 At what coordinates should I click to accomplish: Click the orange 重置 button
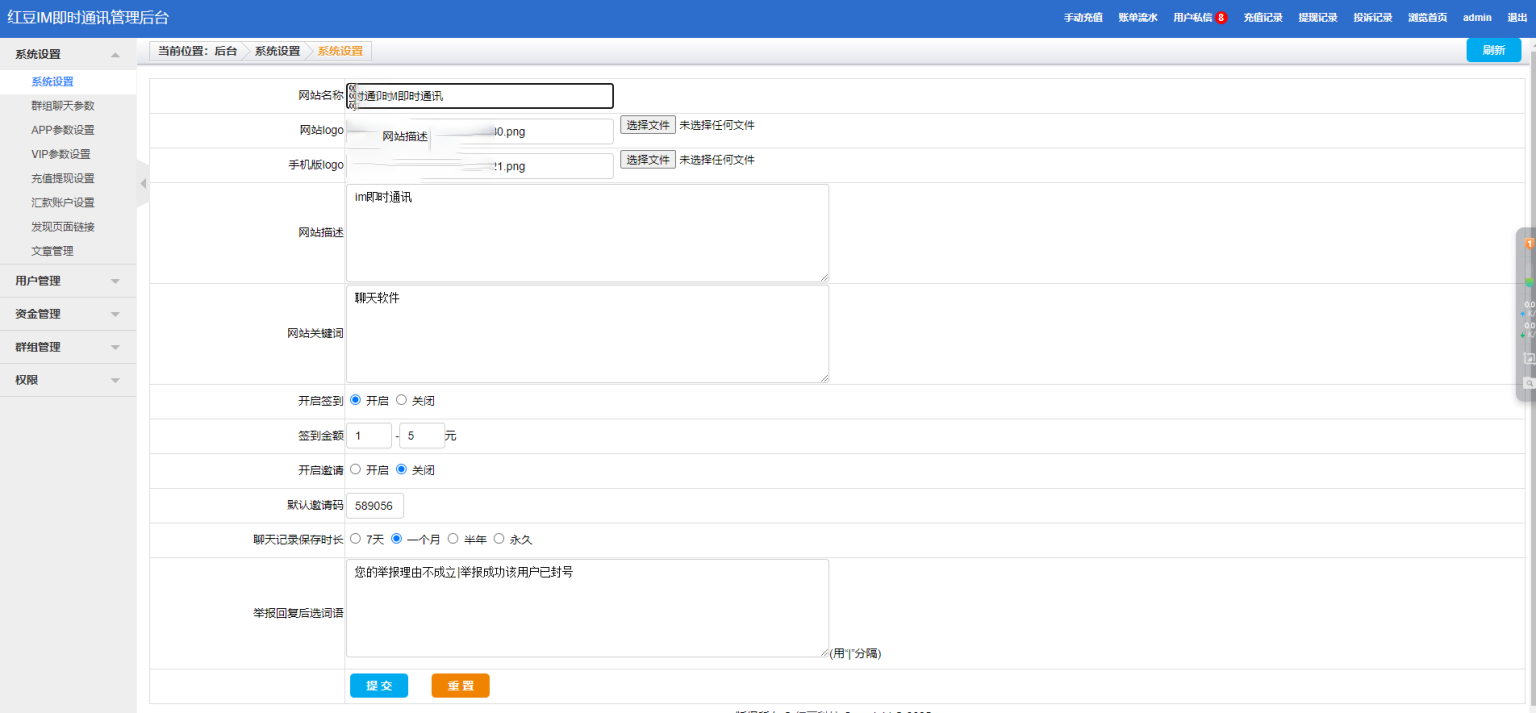point(460,686)
